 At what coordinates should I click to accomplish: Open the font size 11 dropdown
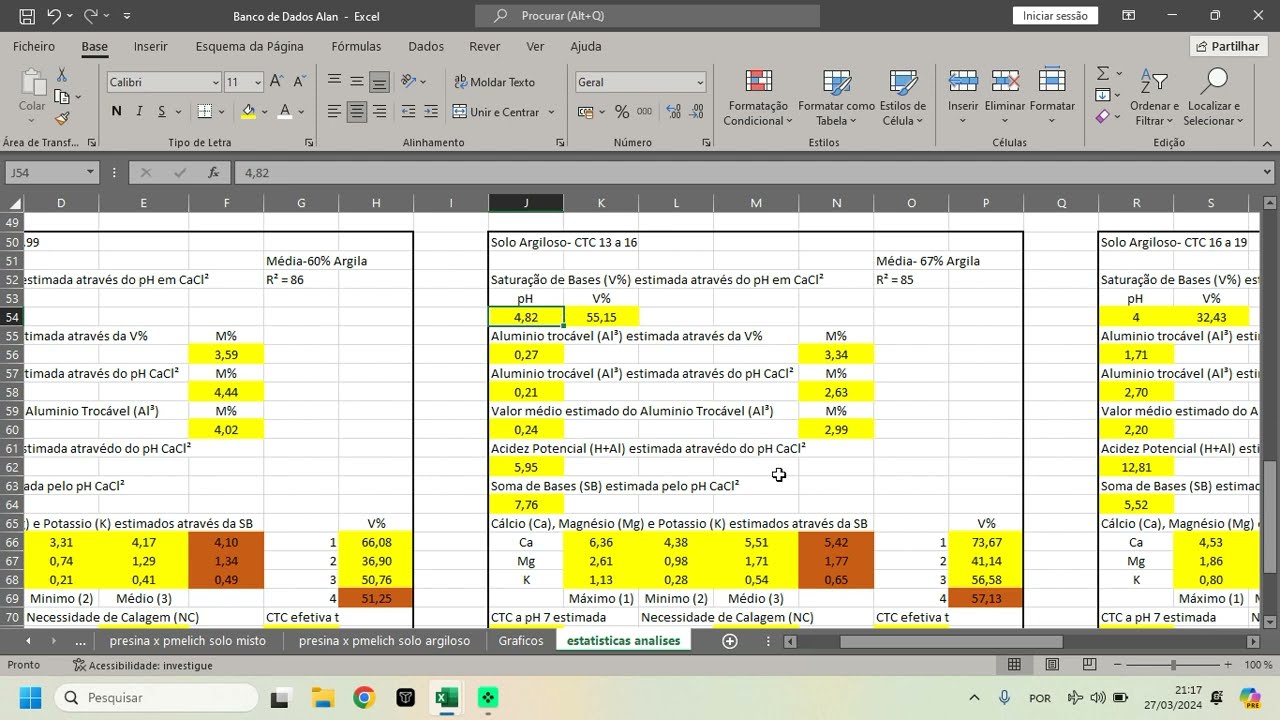pyautogui.click(x=258, y=82)
